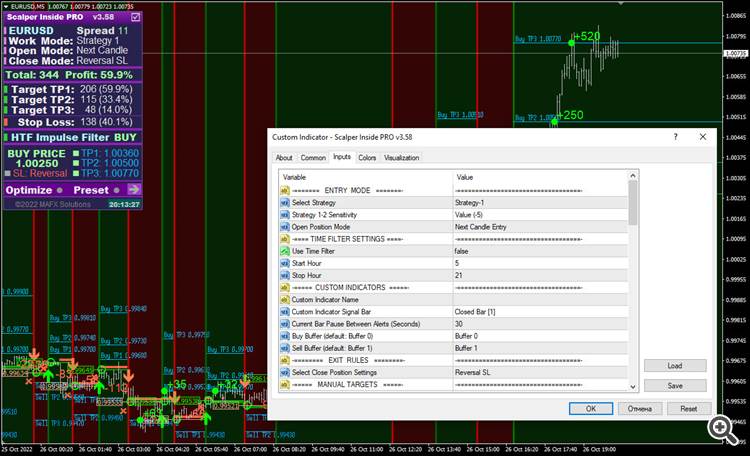
Task: Open the Use Time Filter false value
Action: (540, 251)
